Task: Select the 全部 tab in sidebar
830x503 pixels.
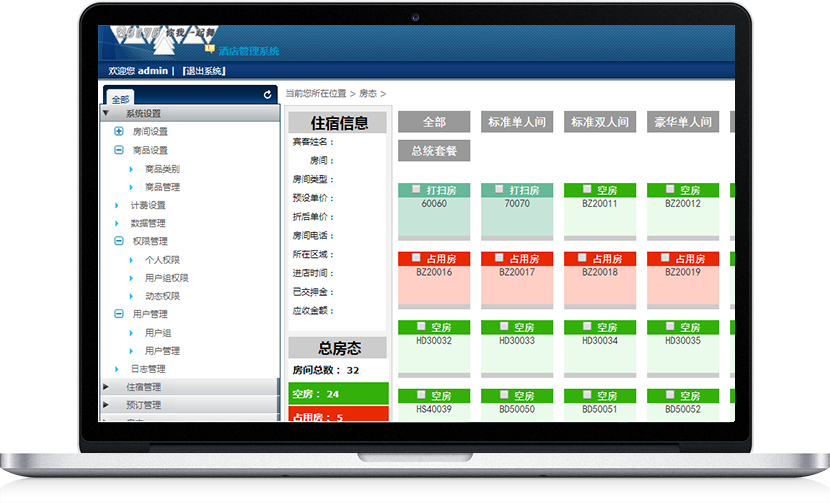Action: point(120,99)
